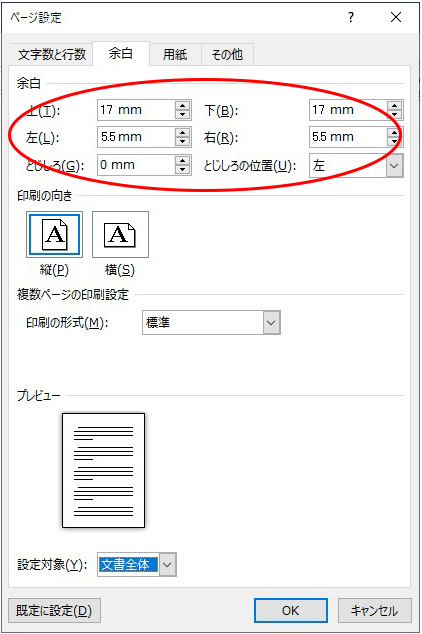Open the その他 tab
Viewport: 422px width, 634px height.
227,54
